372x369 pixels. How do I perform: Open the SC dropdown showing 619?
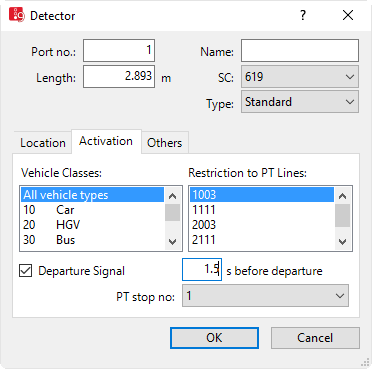click(300, 77)
